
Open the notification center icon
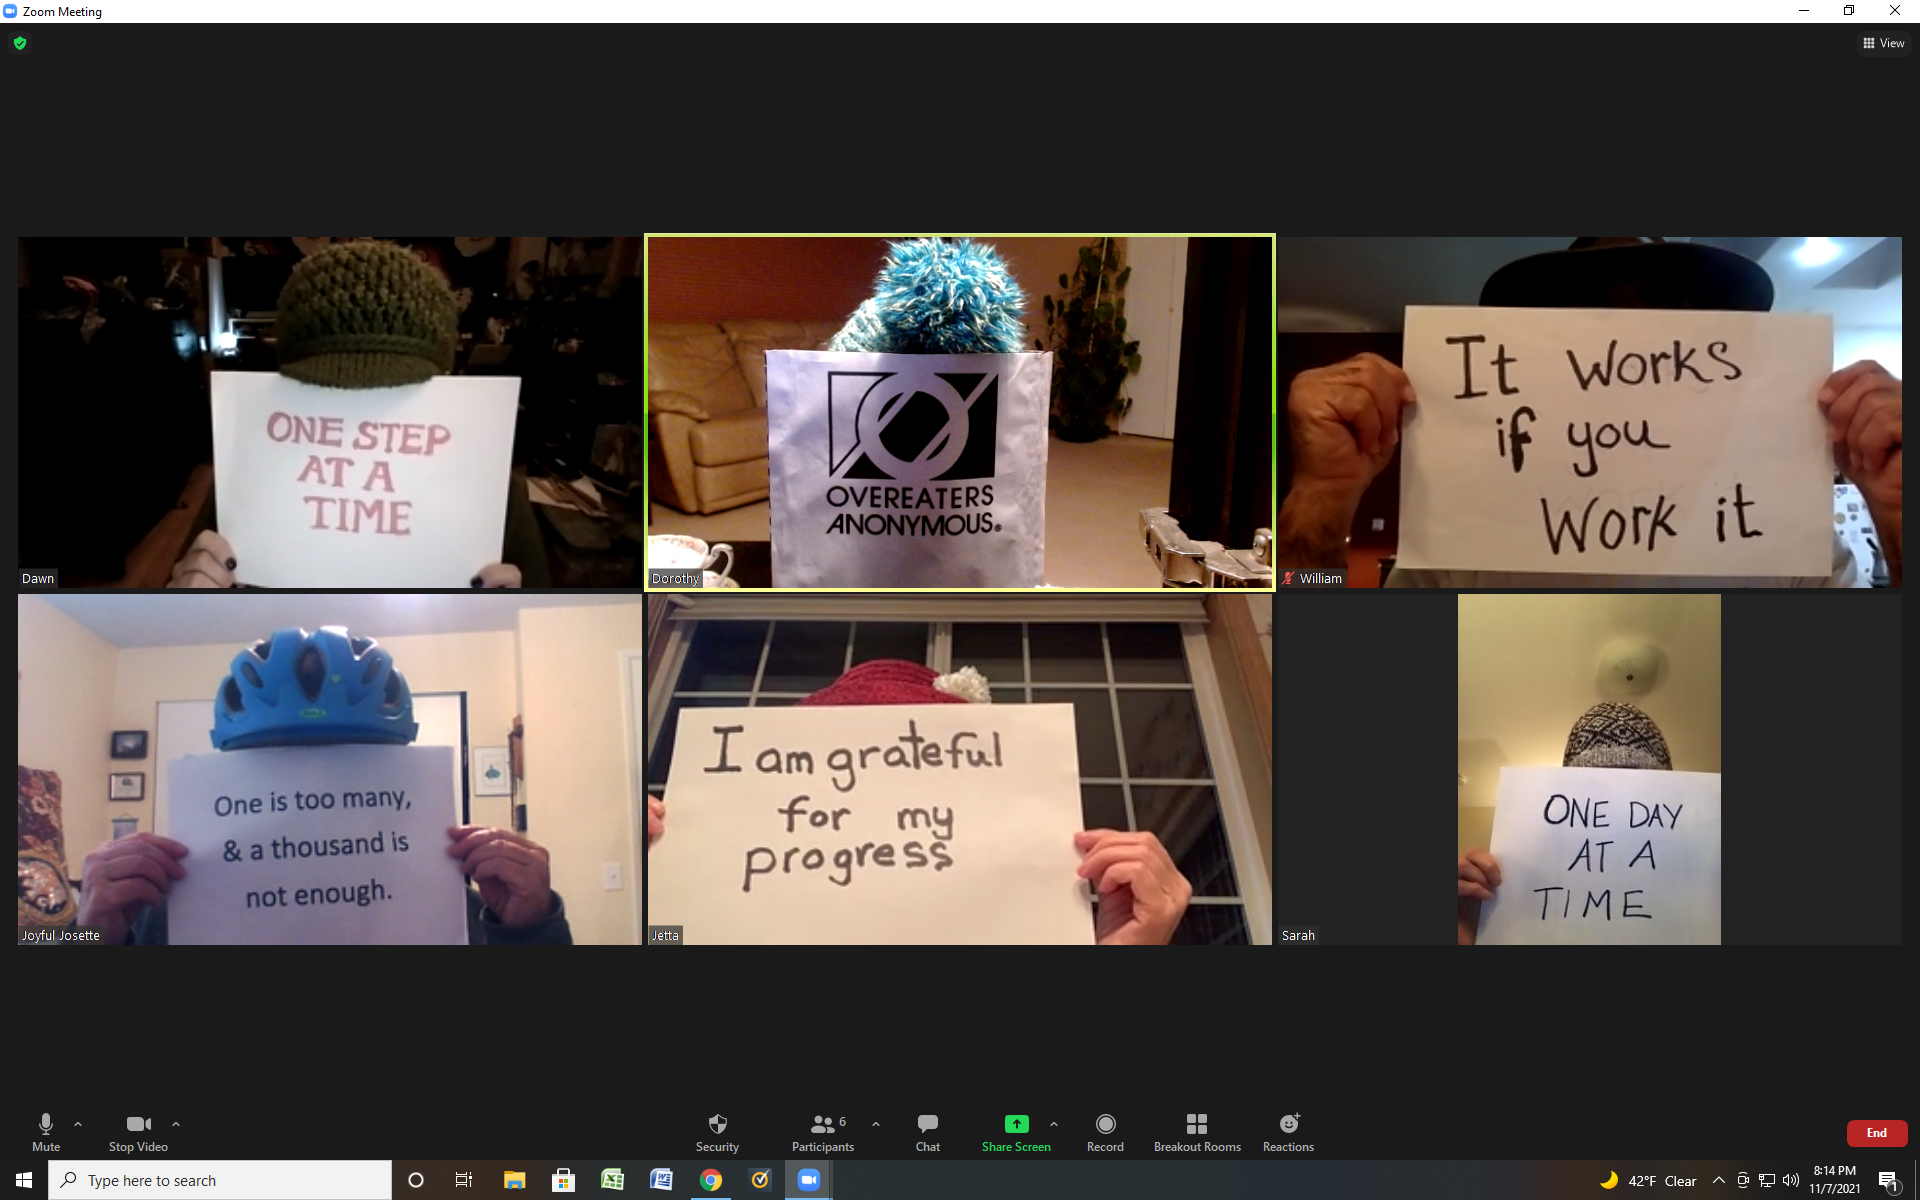(x=1888, y=1181)
